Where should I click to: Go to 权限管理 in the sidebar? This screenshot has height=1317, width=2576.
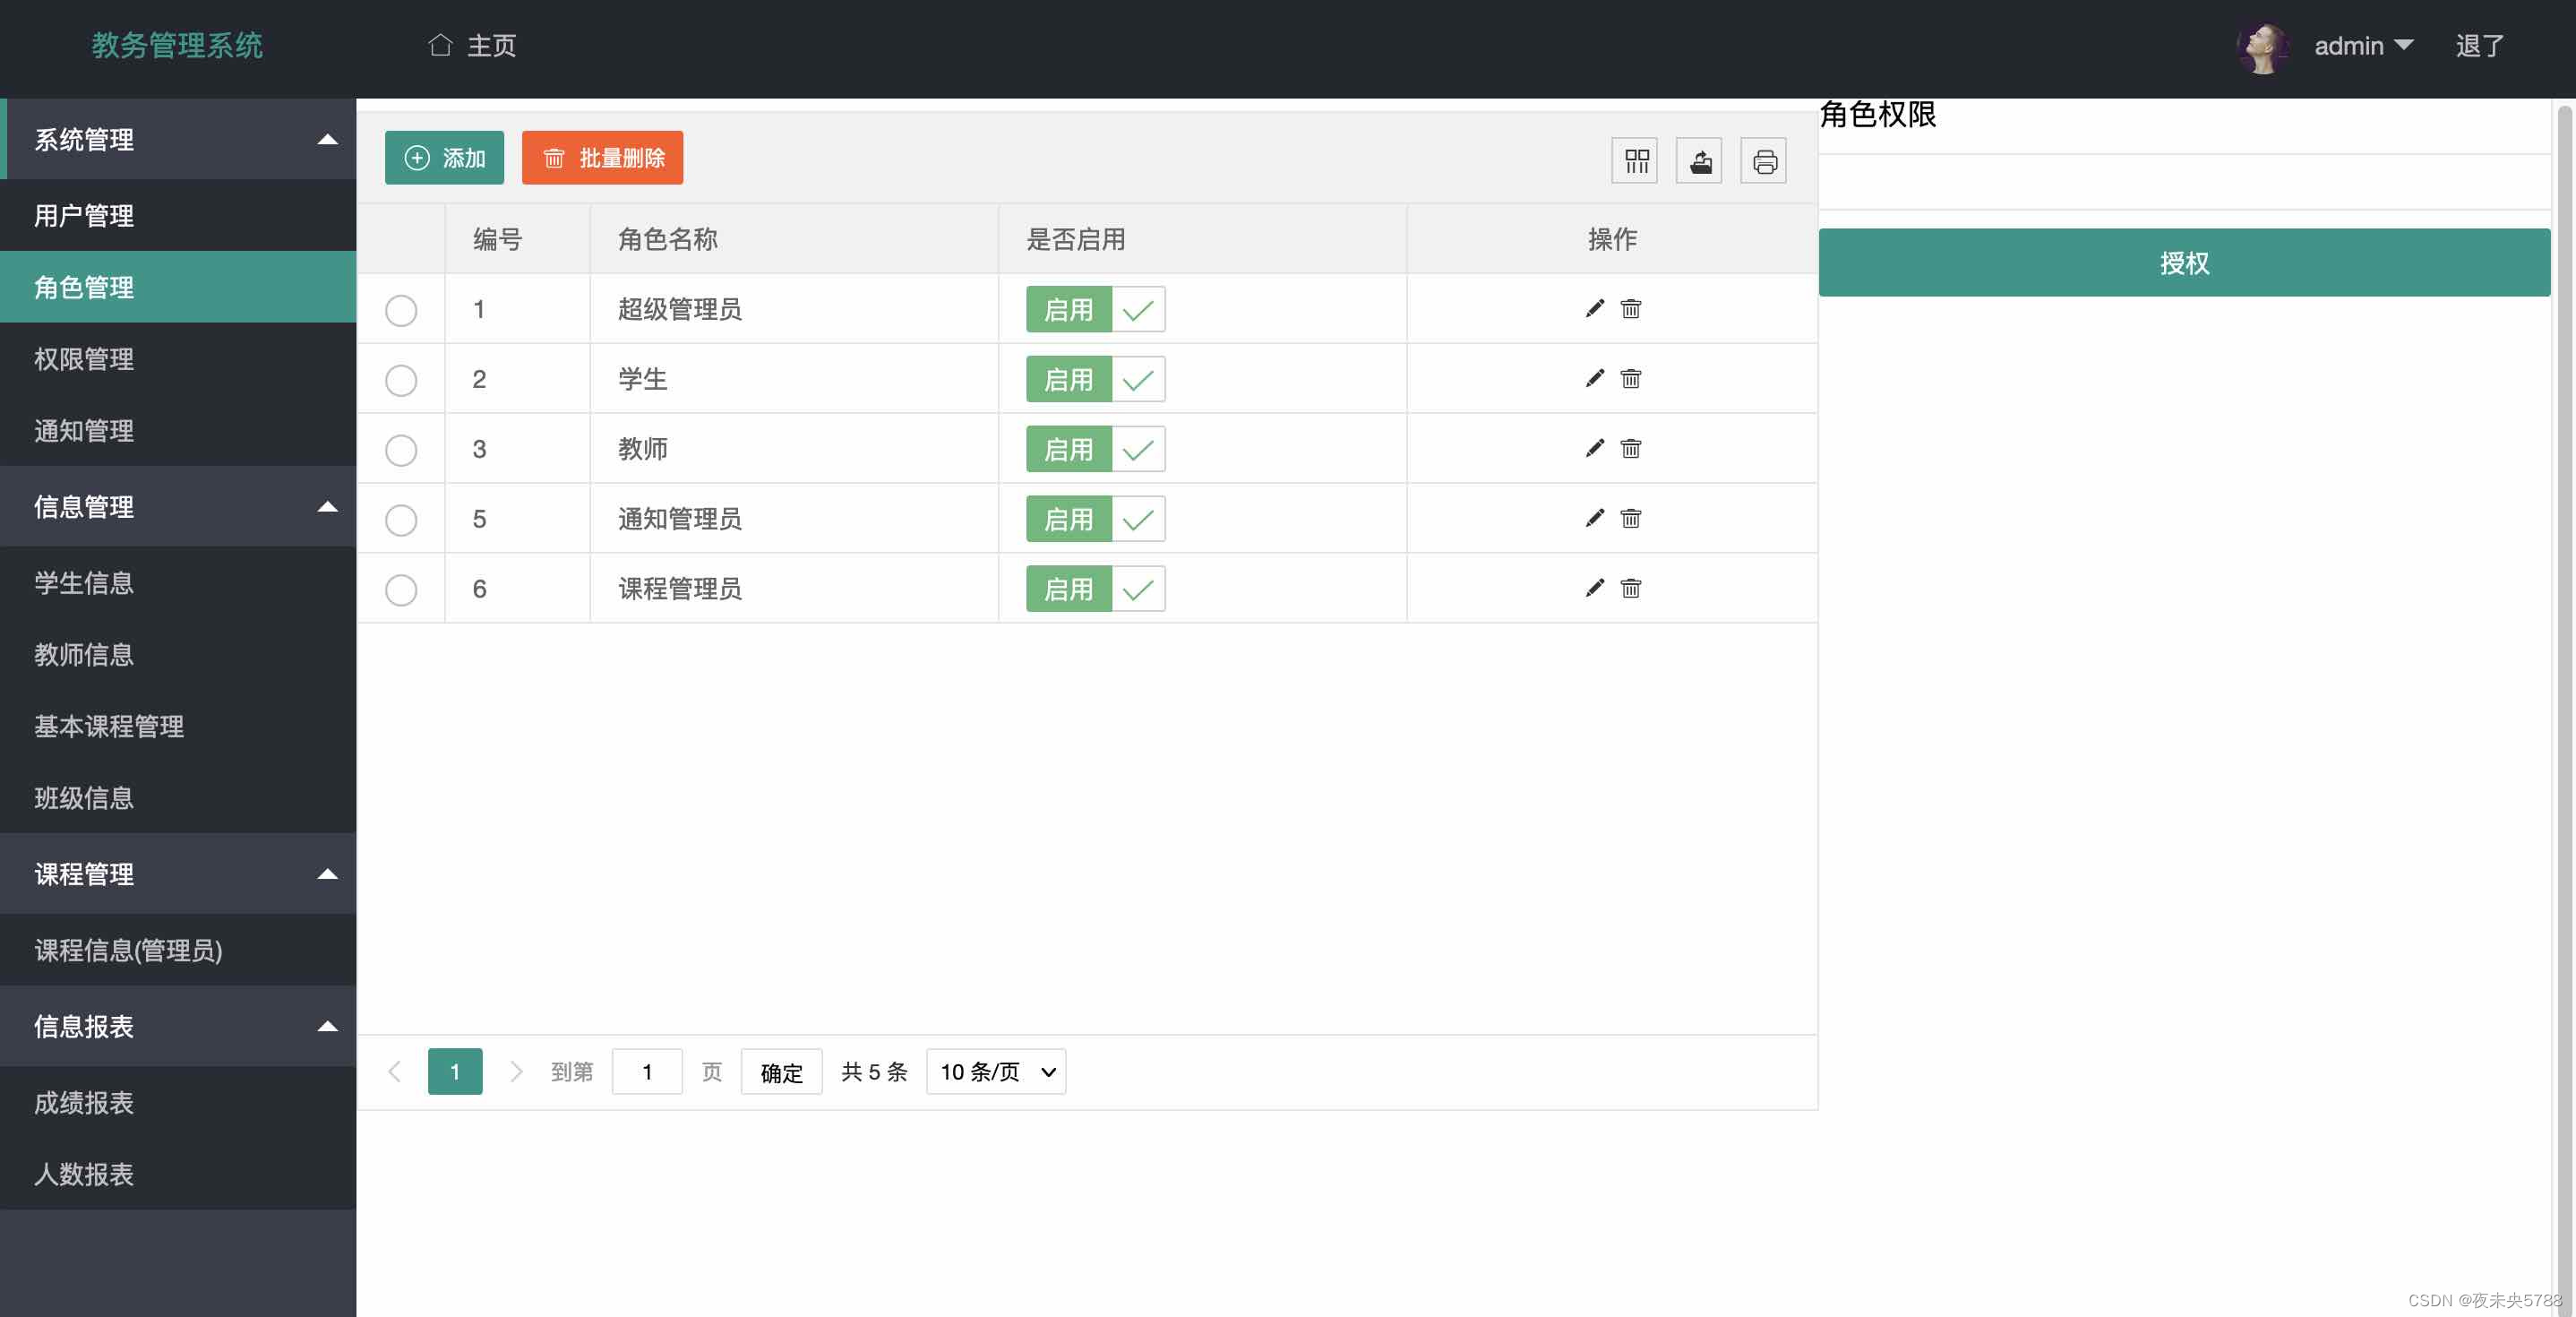pos(84,359)
